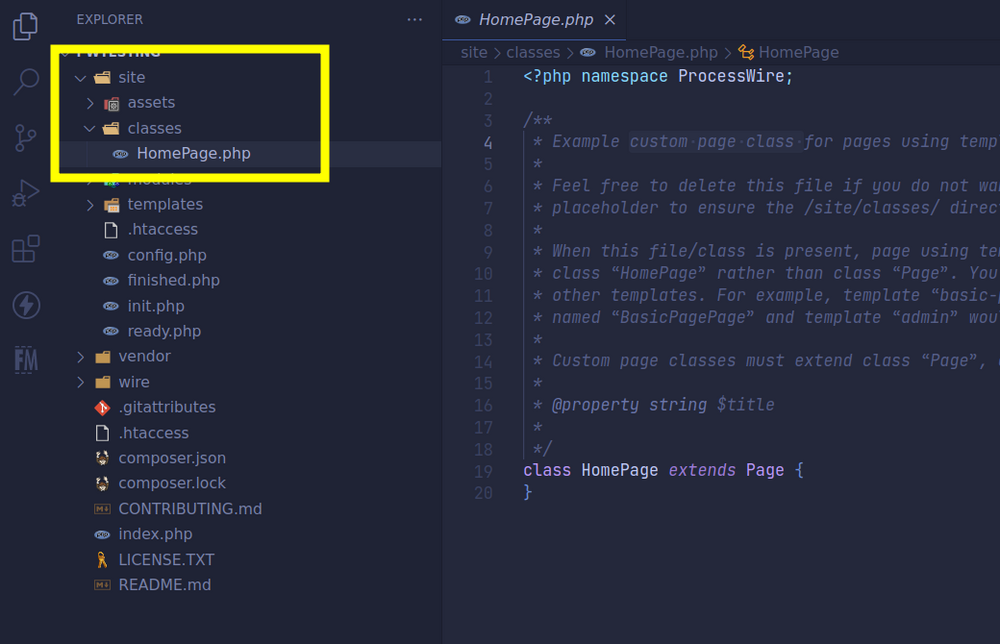Screen dimensions: 1000x644
Task: Open the Explorer view in activity bar
Action: (x=26, y=26)
